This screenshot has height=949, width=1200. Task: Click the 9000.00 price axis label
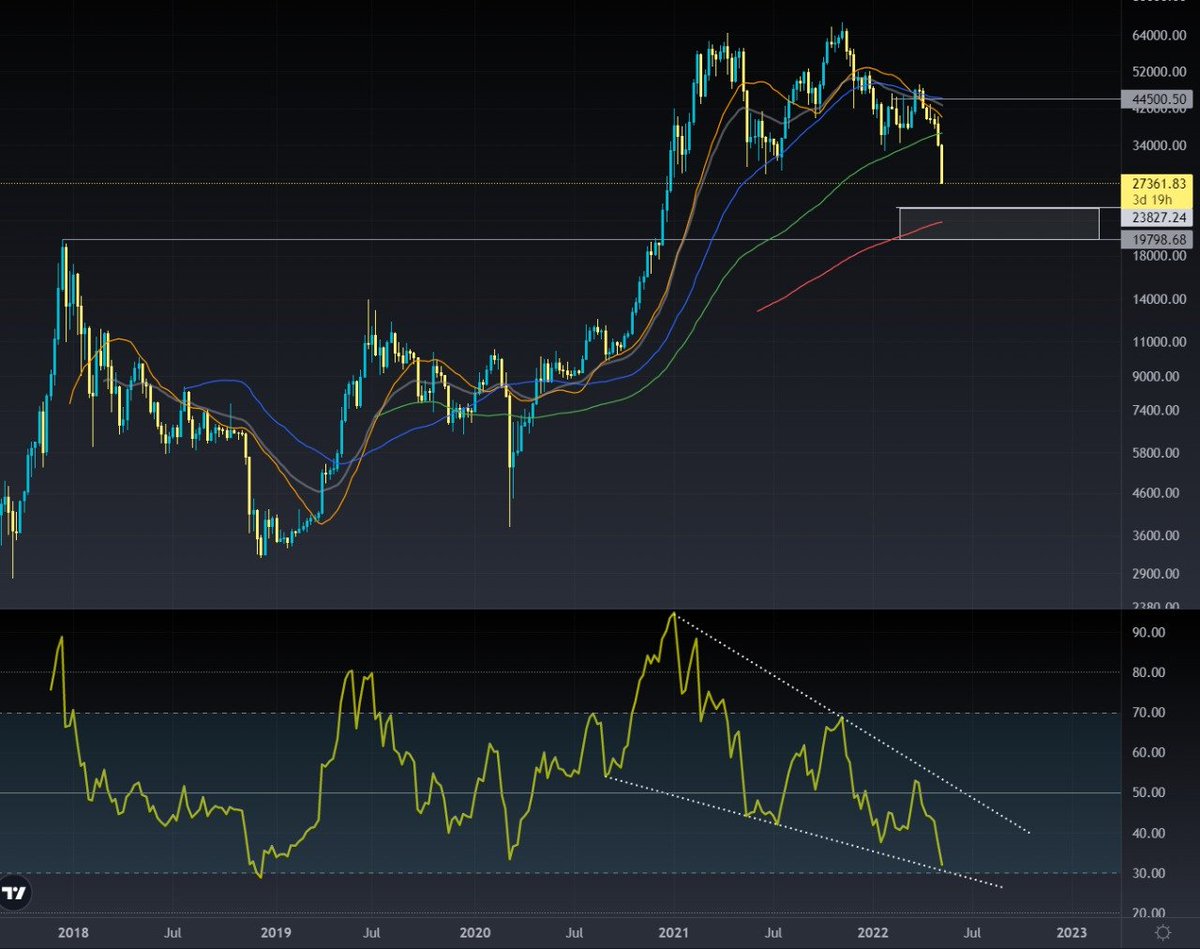point(1156,377)
